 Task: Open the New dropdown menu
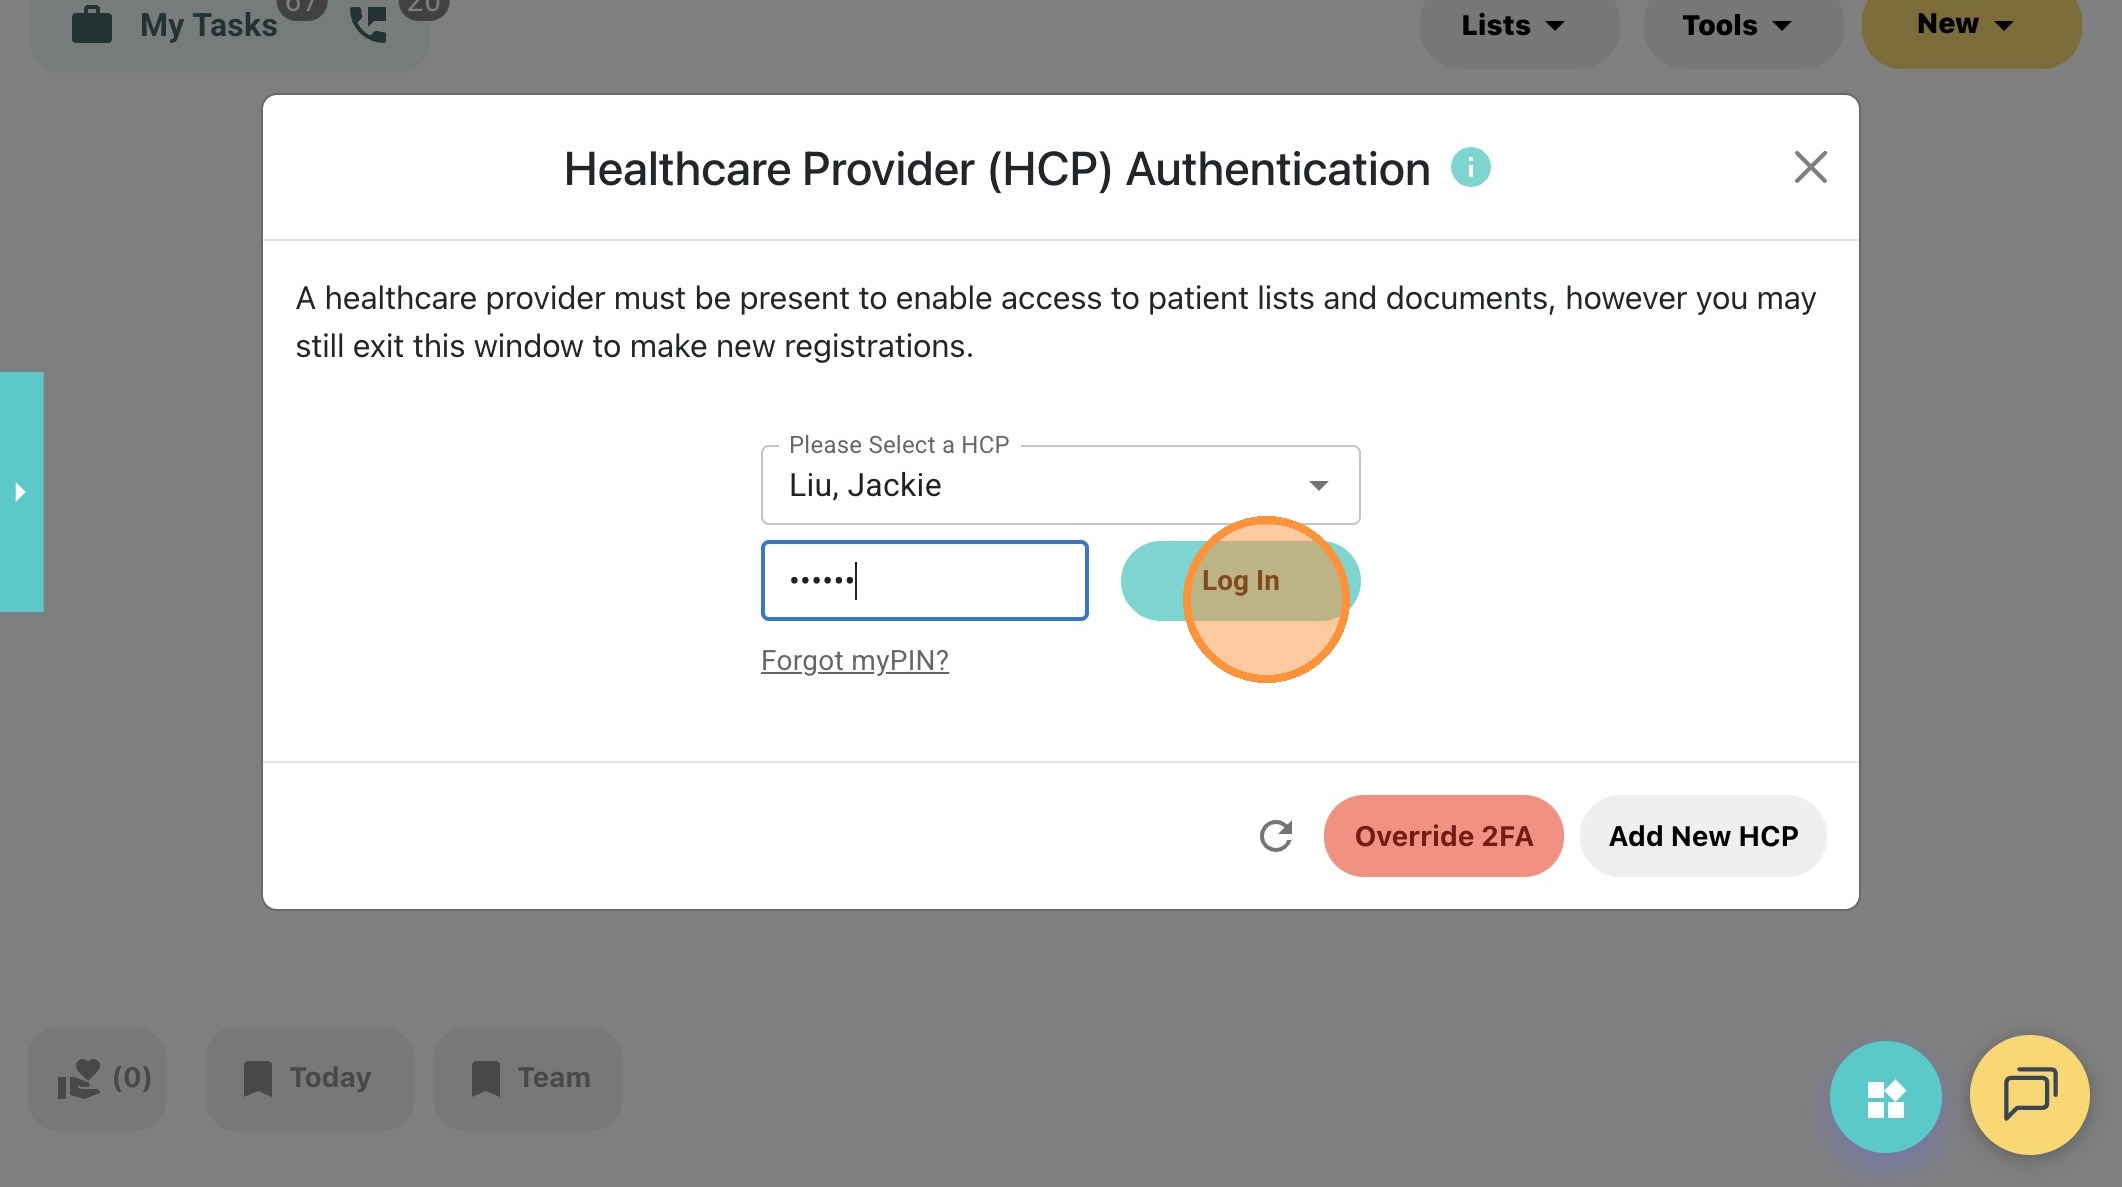point(1965,24)
